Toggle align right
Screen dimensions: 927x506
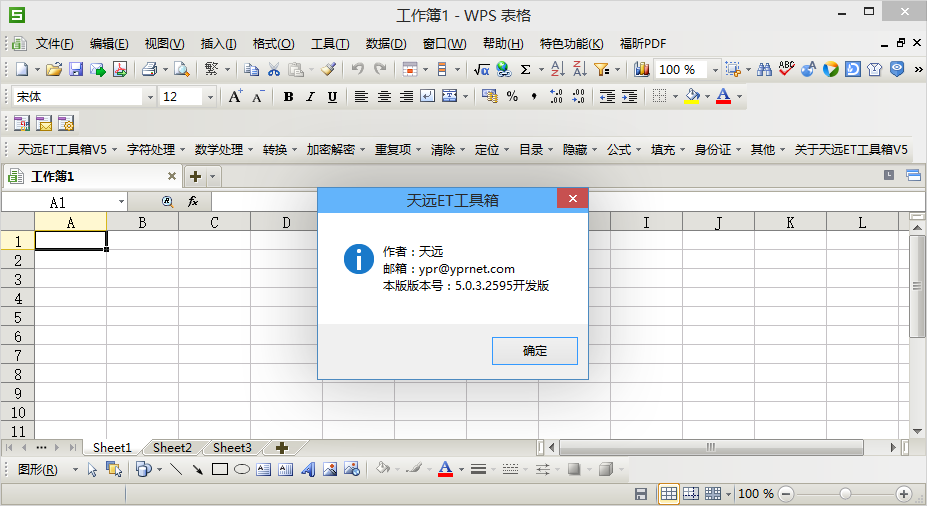click(406, 96)
